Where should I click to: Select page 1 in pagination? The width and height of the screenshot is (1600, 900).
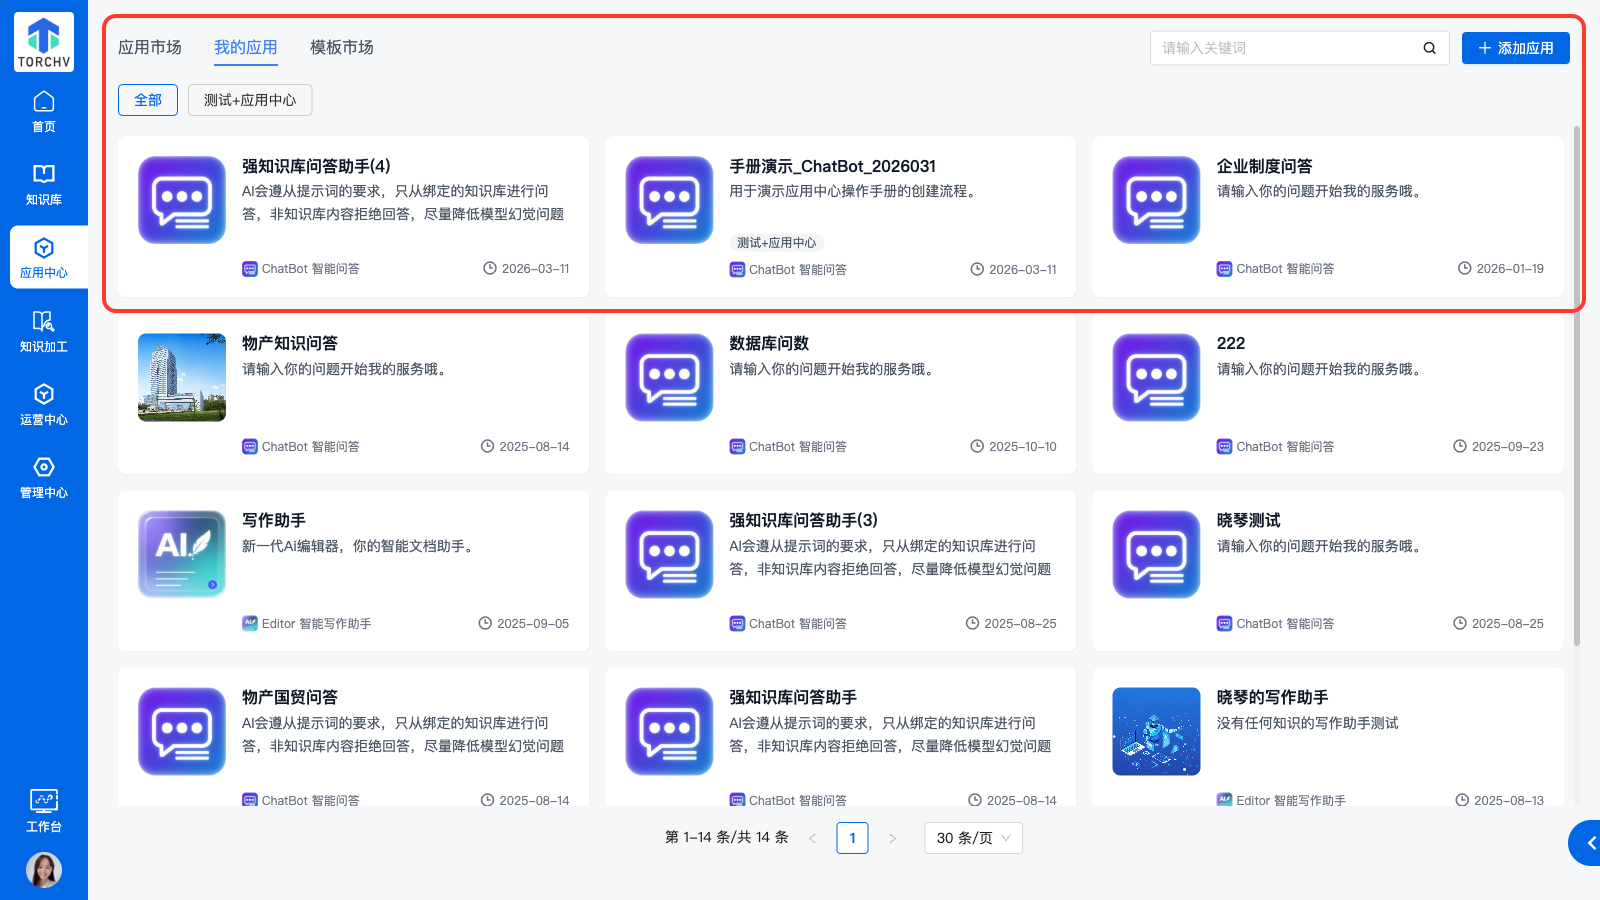(x=852, y=838)
